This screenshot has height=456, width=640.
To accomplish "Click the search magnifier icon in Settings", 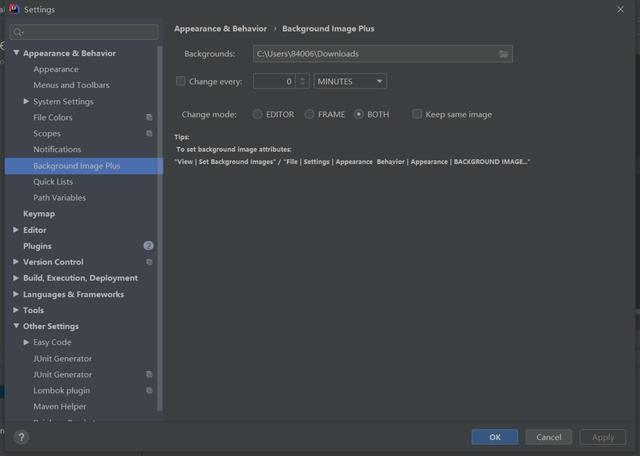I will 18,32.
